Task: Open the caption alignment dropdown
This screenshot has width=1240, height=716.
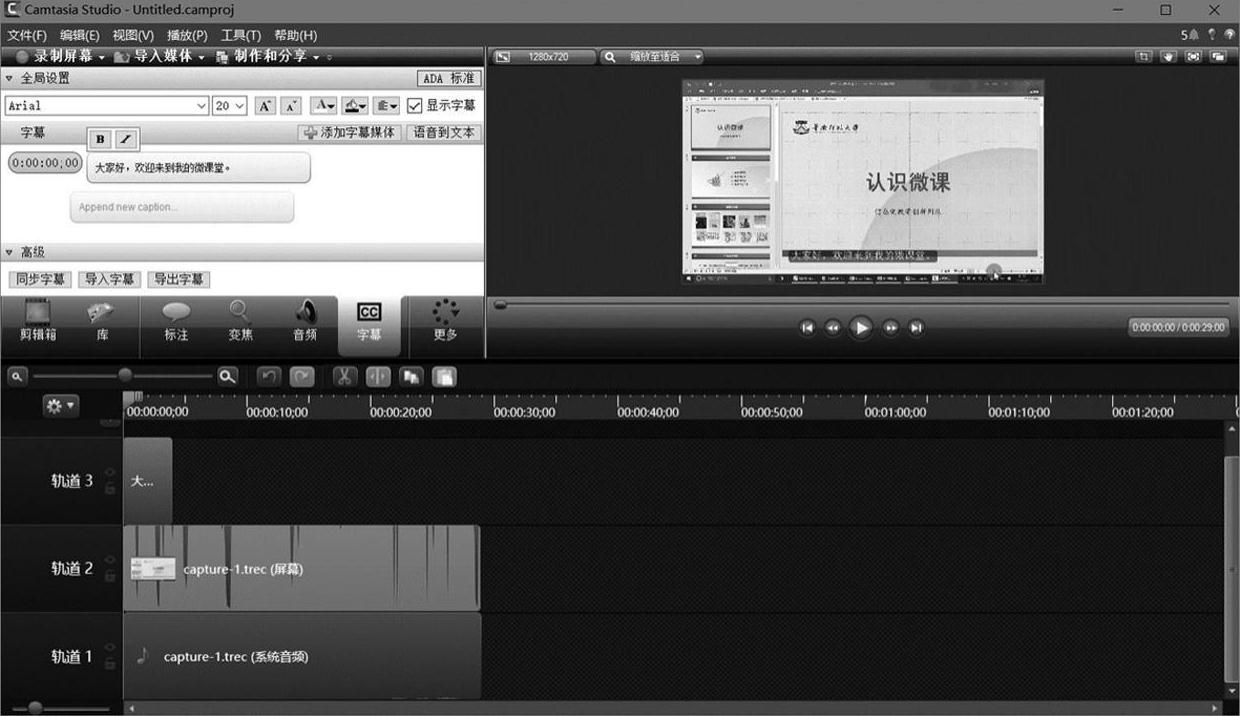Action: pos(387,106)
